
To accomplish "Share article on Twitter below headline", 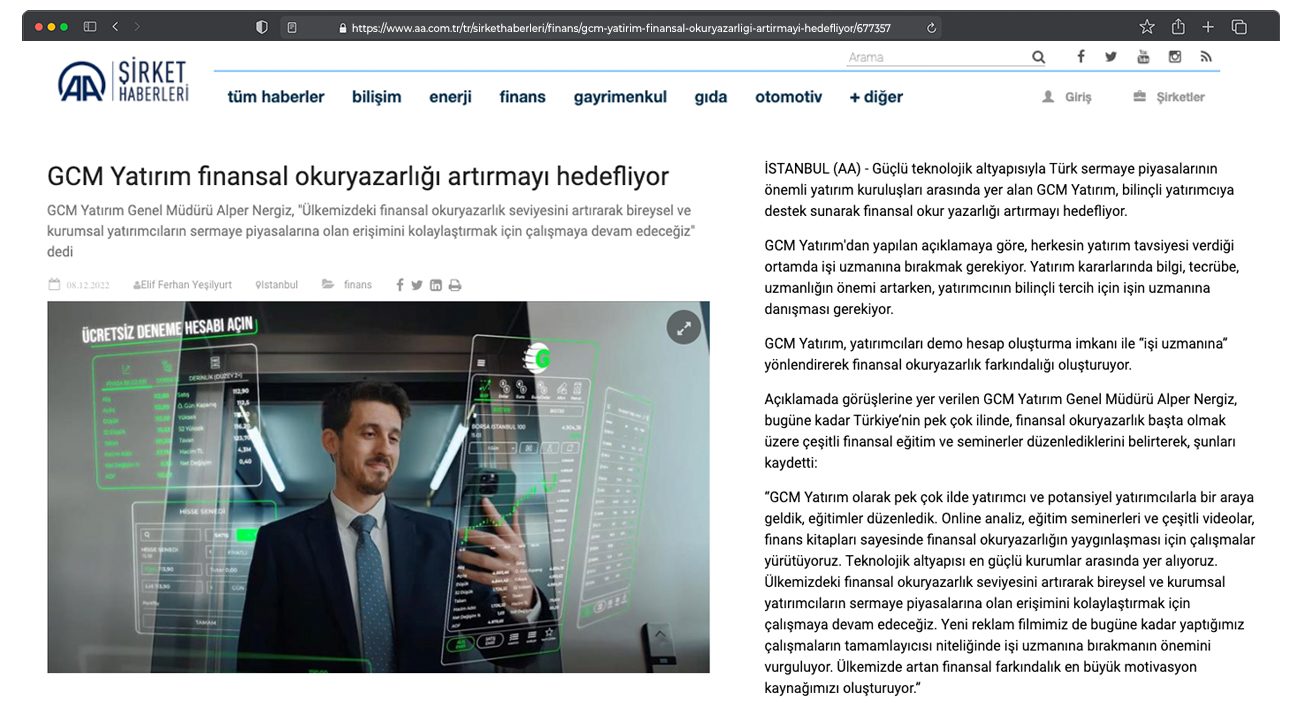I will pyautogui.click(x=417, y=285).
